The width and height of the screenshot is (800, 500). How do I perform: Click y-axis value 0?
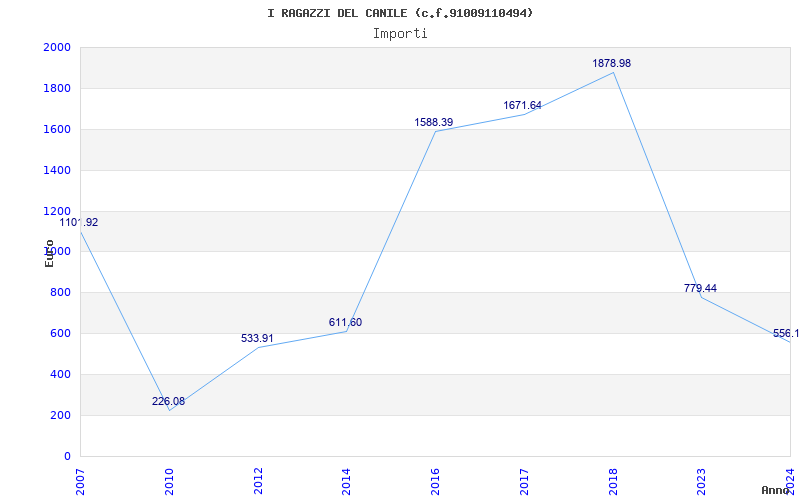coord(67,456)
